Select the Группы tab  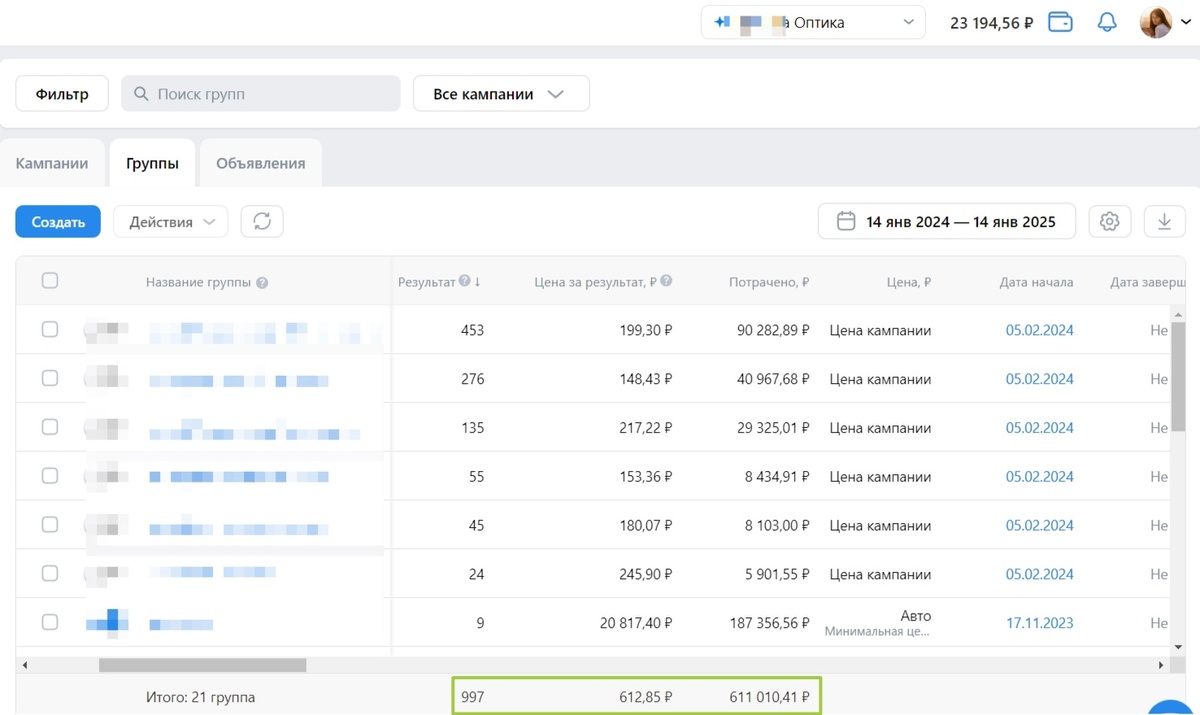[153, 163]
